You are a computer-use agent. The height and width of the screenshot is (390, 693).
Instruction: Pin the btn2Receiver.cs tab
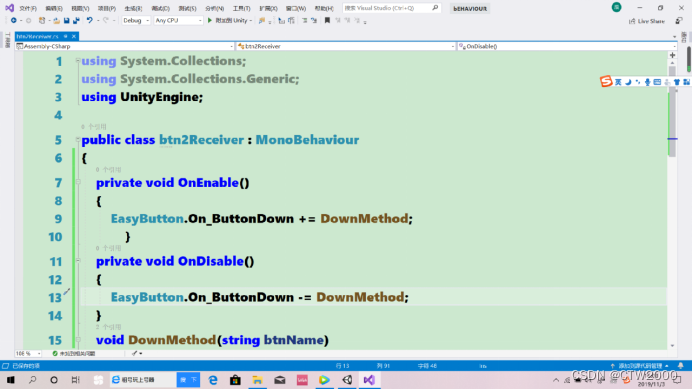pyautogui.click(x=65, y=36)
